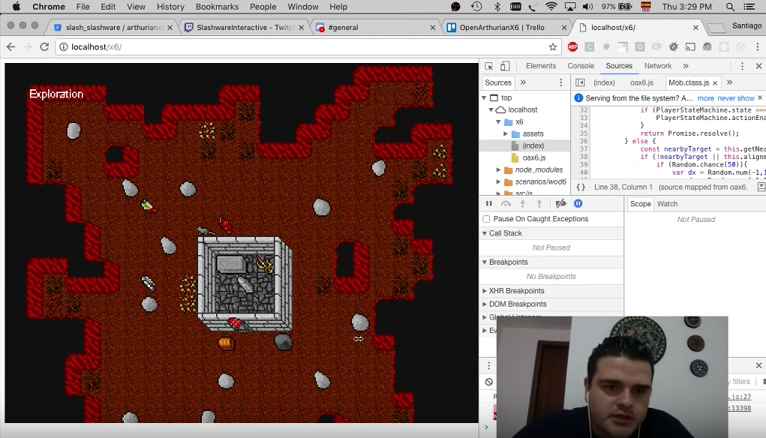This screenshot has height=438, width=766.
Task: Click the localhost address bar
Action: pos(300,46)
